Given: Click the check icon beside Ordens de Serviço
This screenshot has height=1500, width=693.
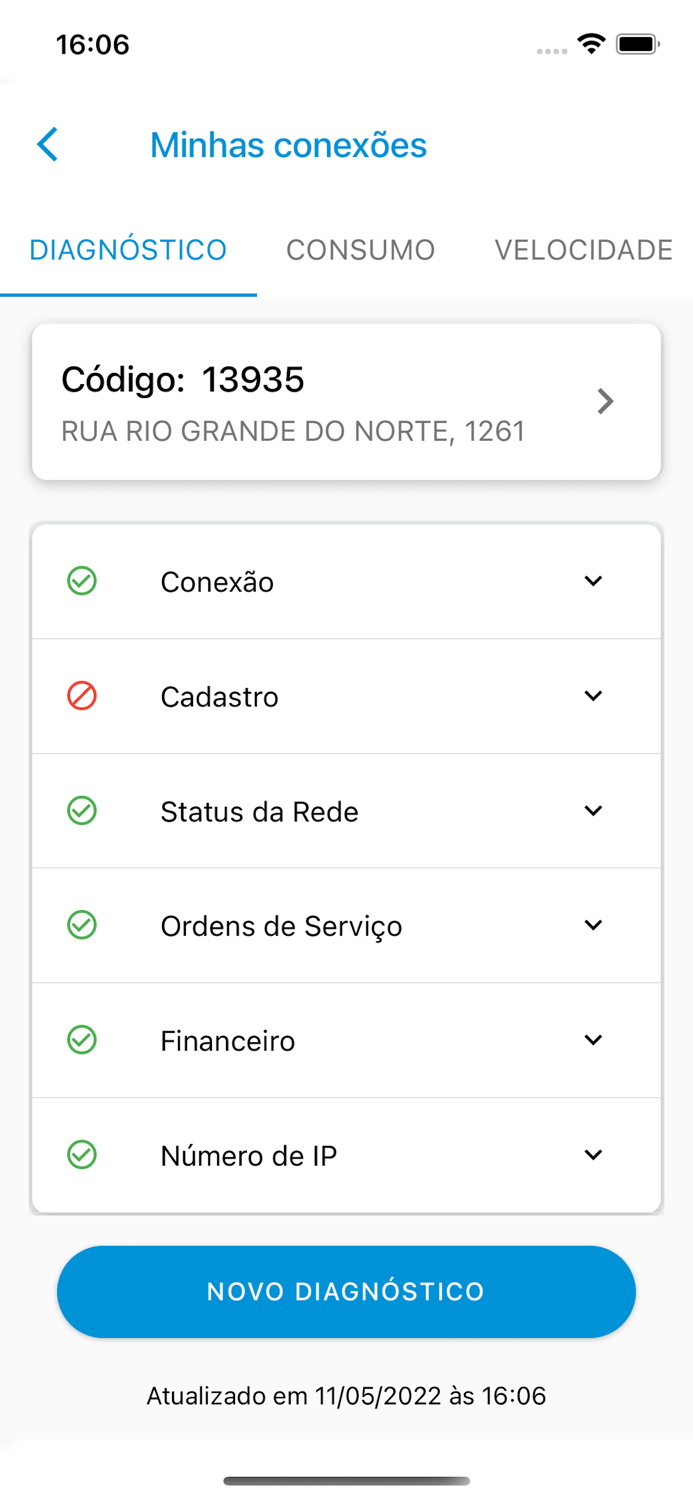Looking at the screenshot, I should [82, 925].
